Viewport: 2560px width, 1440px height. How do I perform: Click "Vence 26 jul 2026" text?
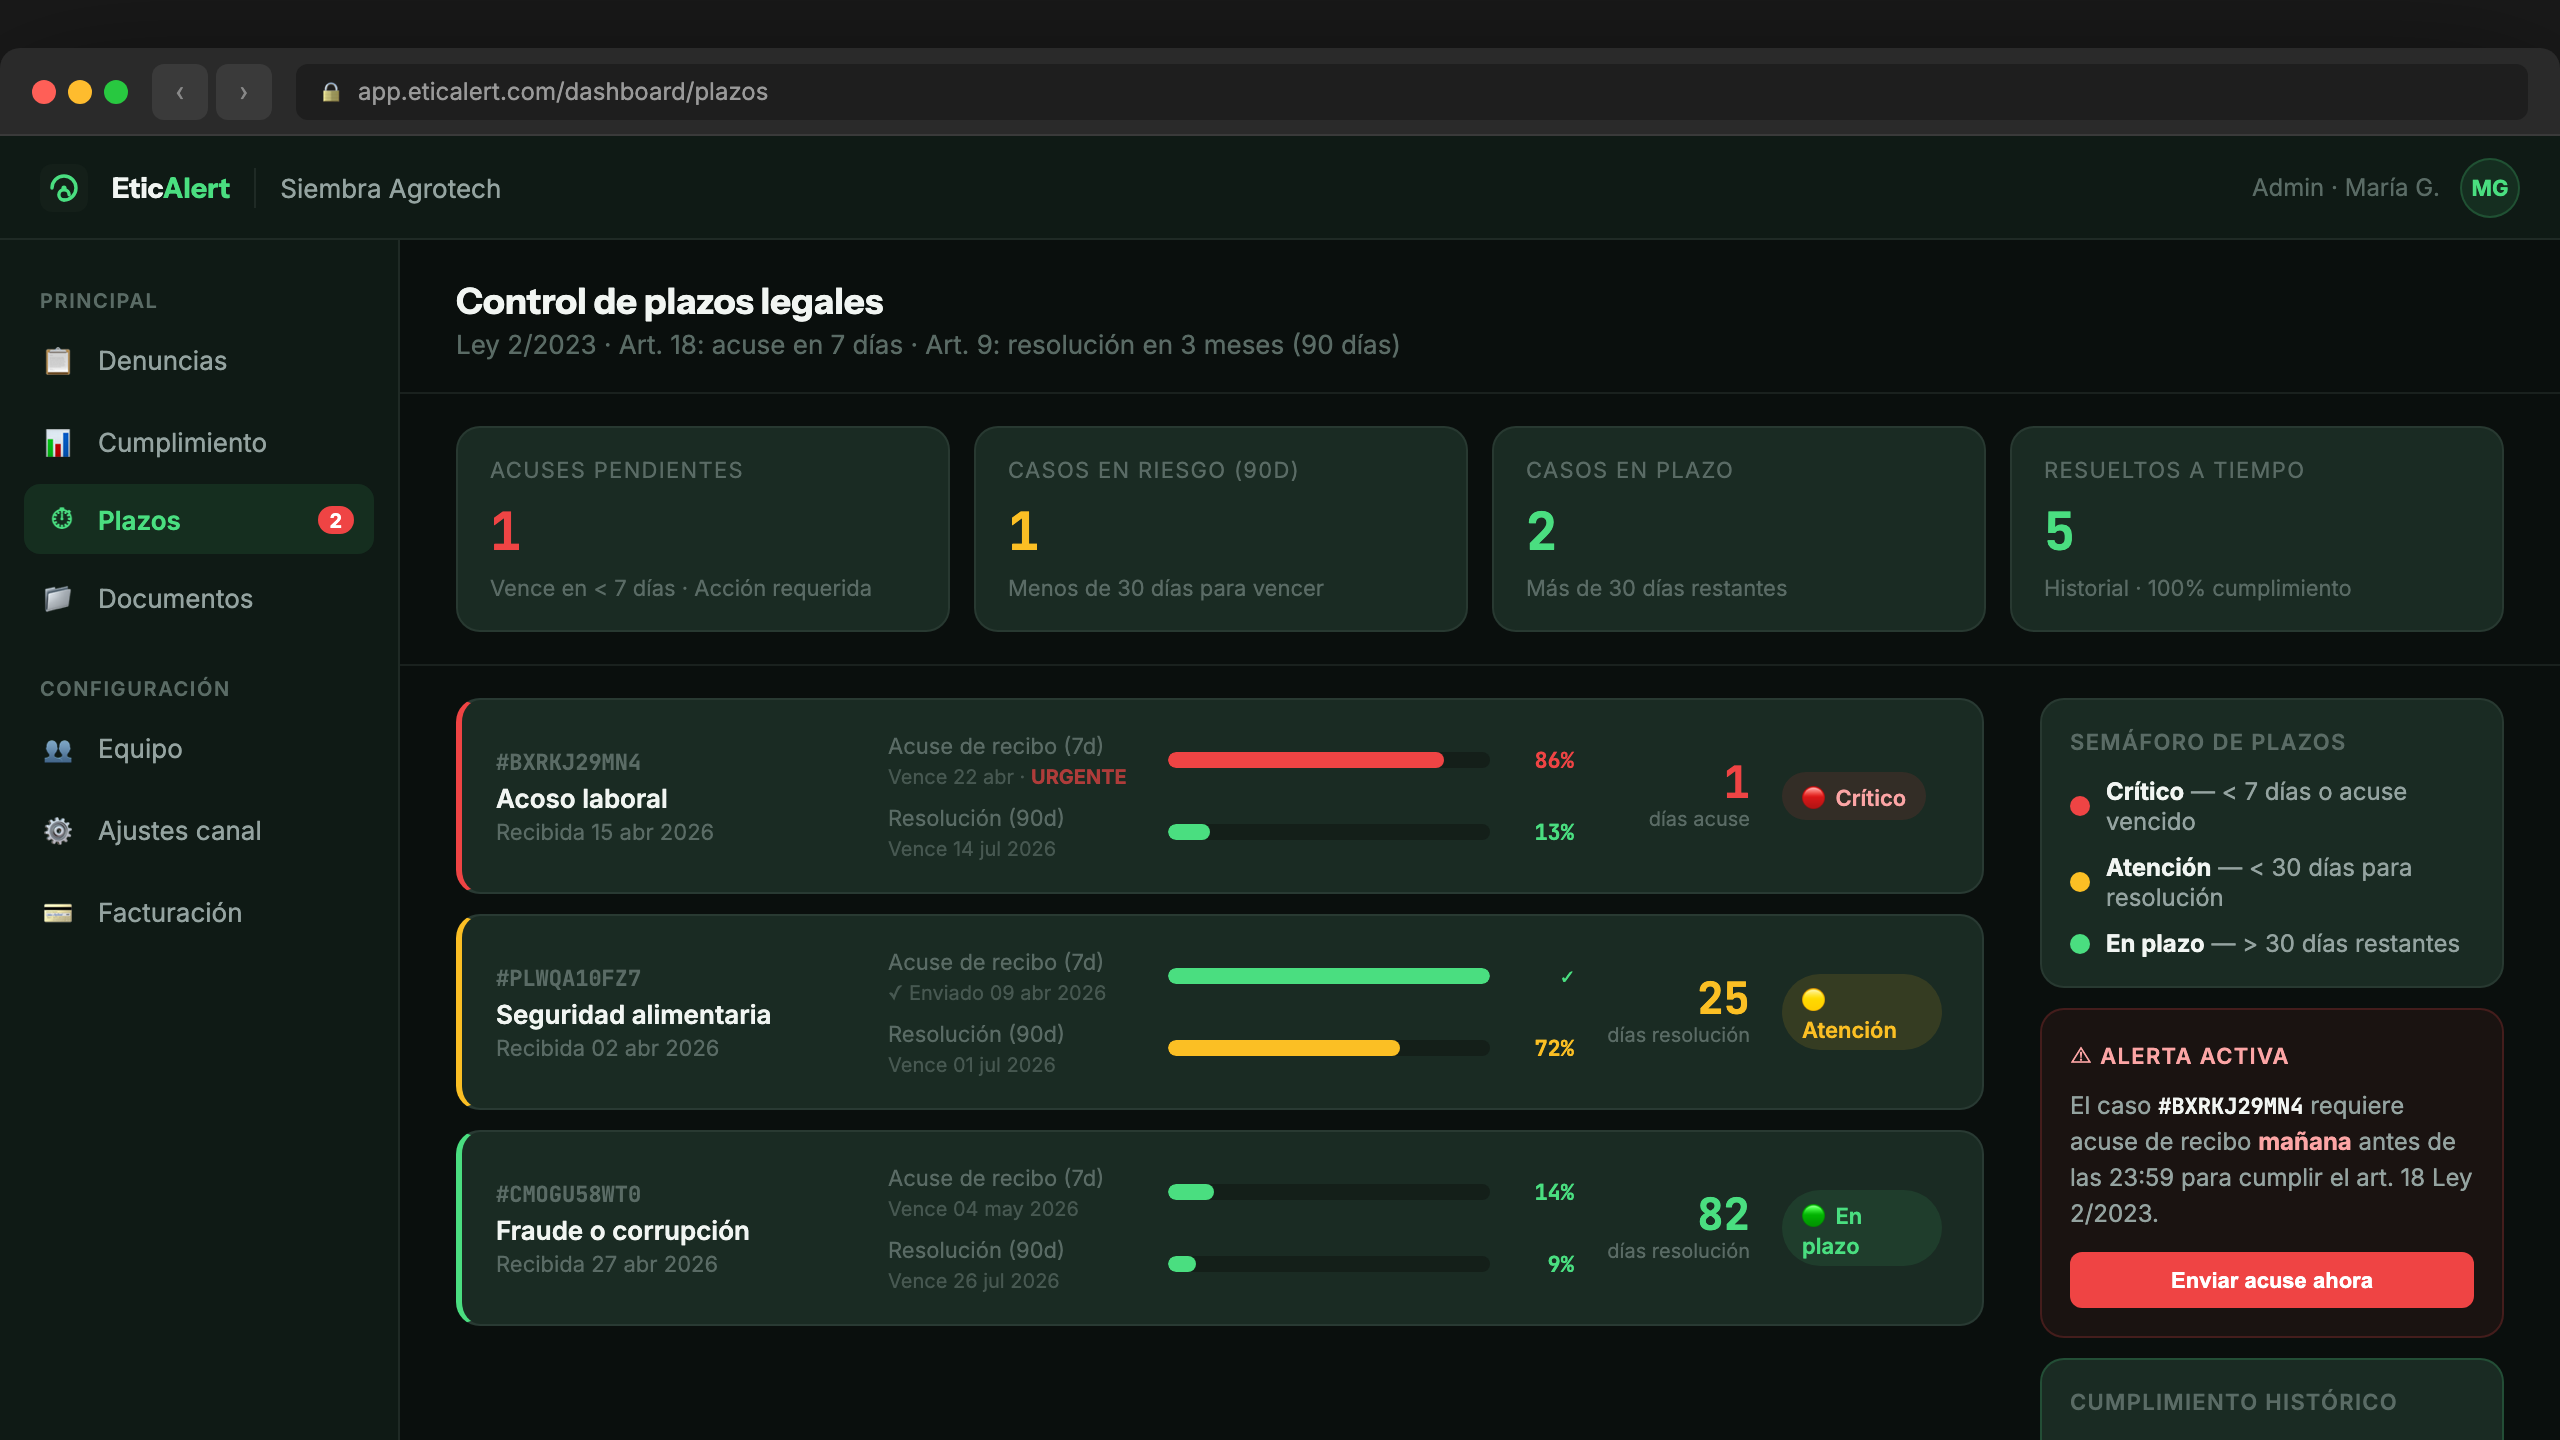[x=974, y=1281]
